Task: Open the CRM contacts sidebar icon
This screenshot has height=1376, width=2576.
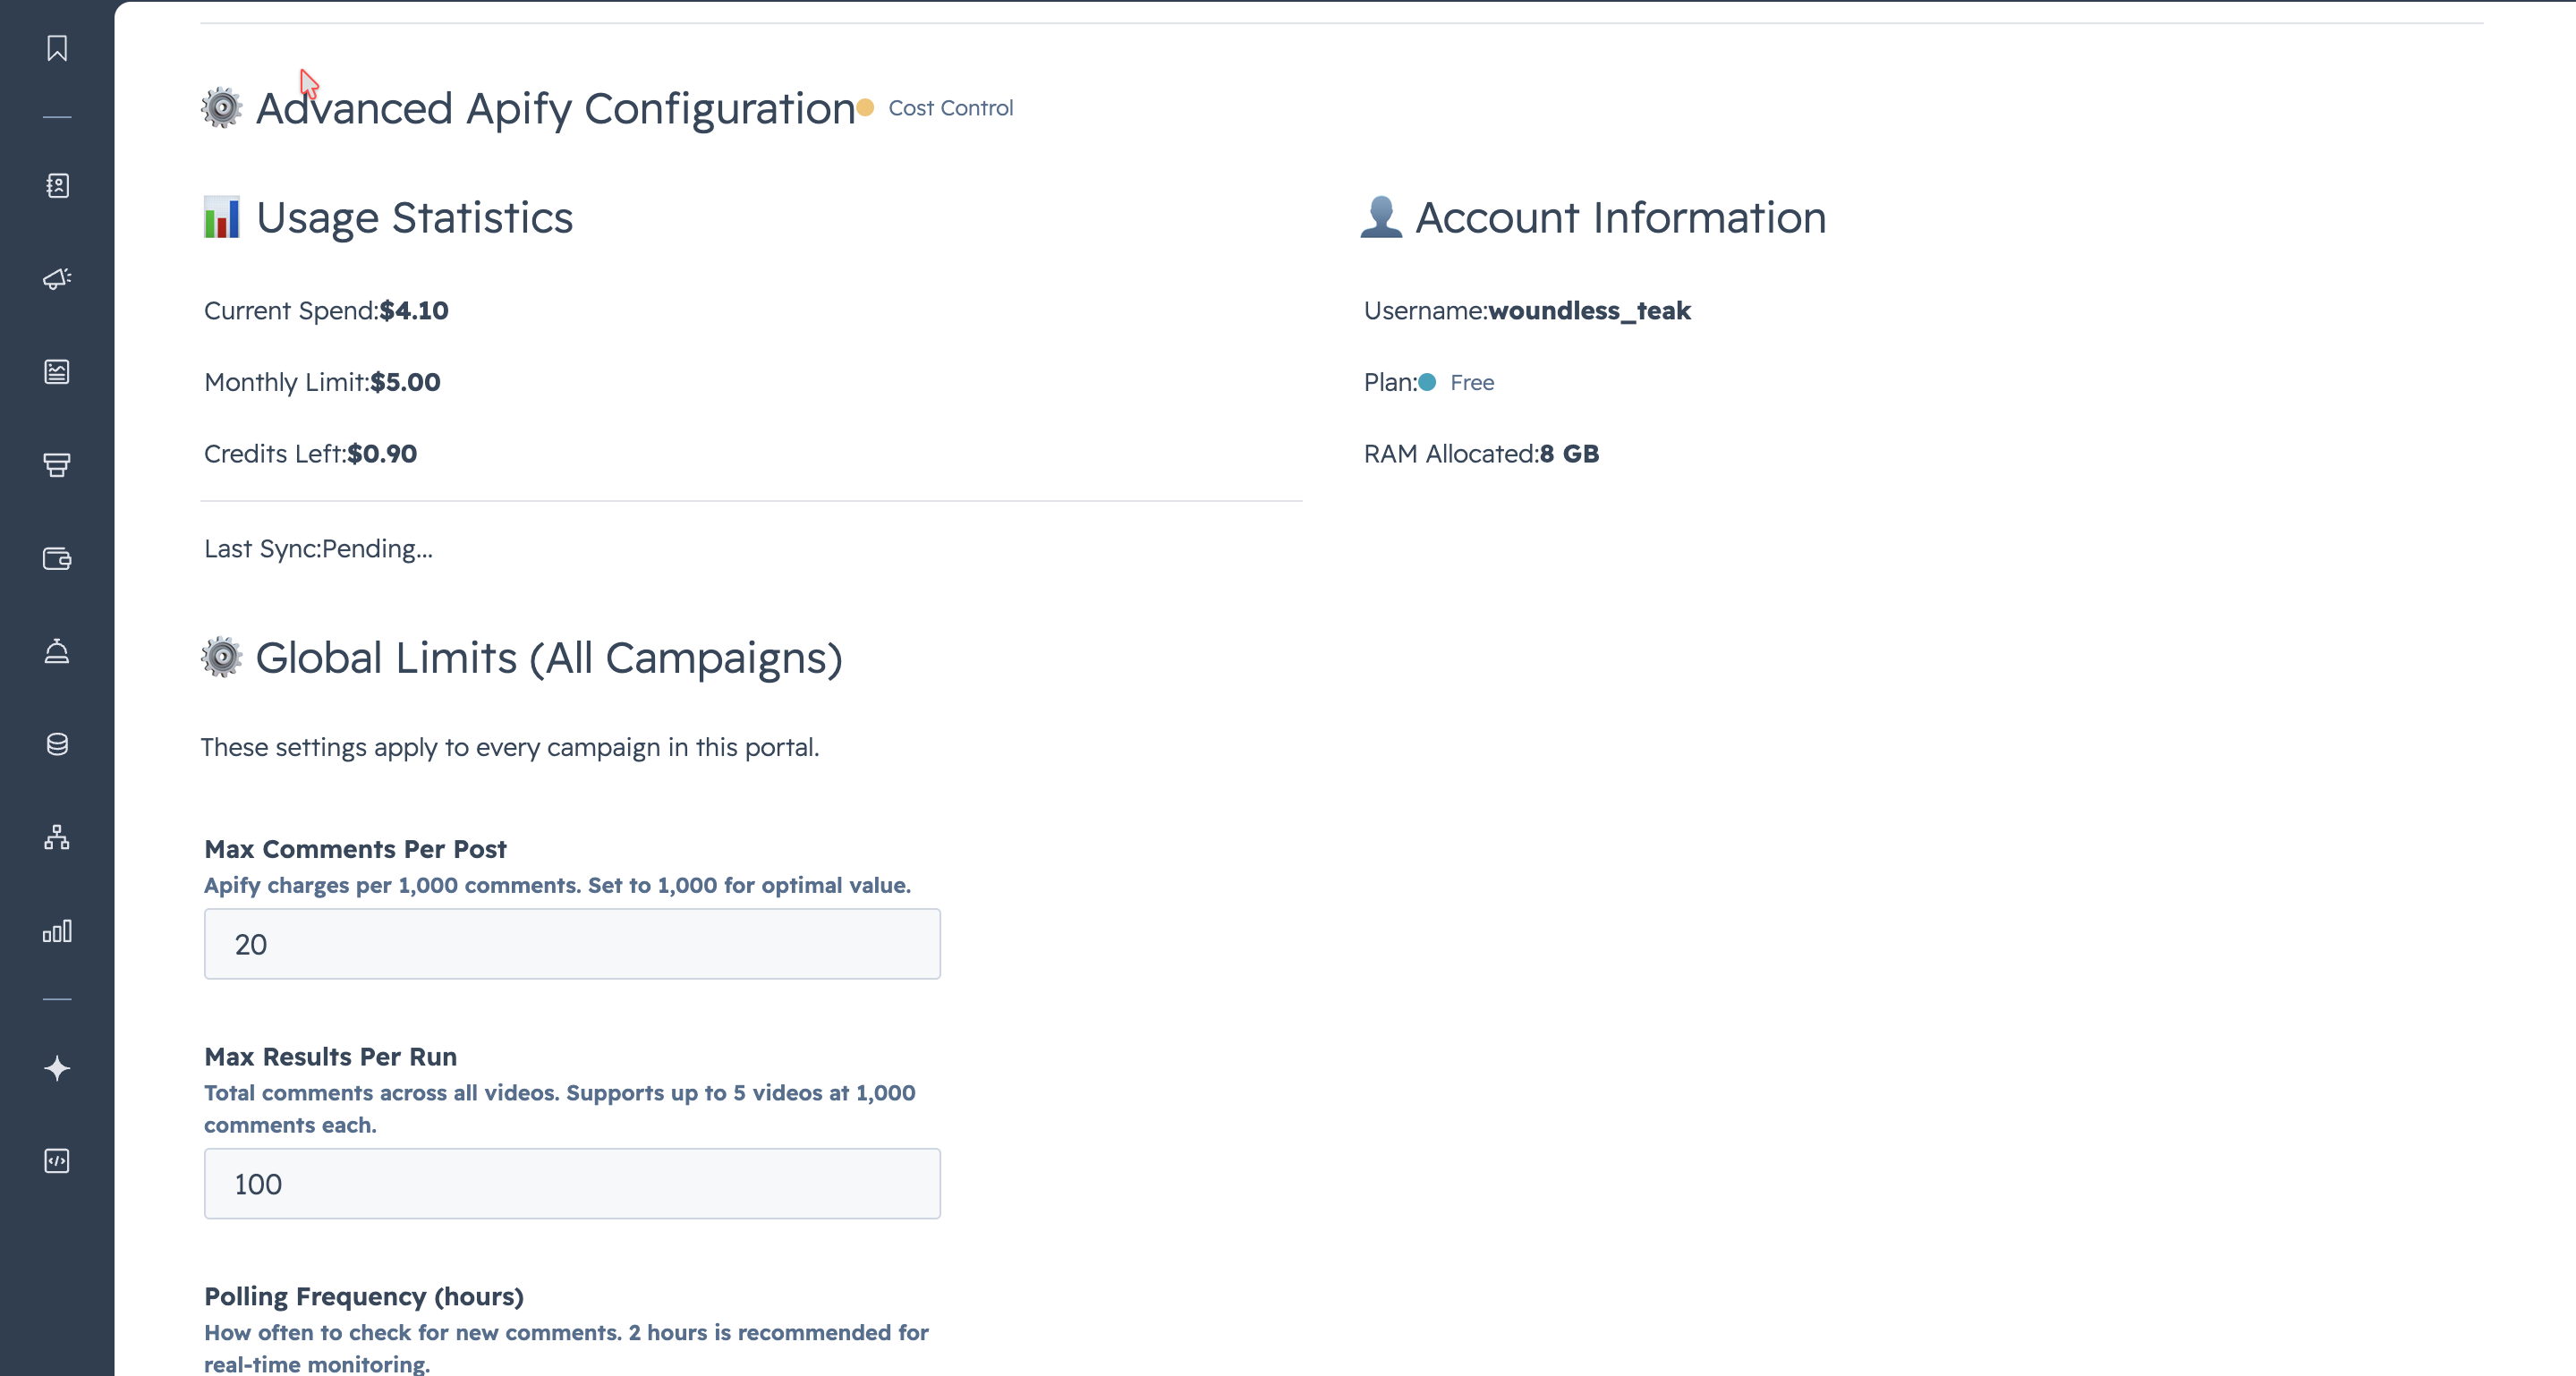Action: [57, 185]
